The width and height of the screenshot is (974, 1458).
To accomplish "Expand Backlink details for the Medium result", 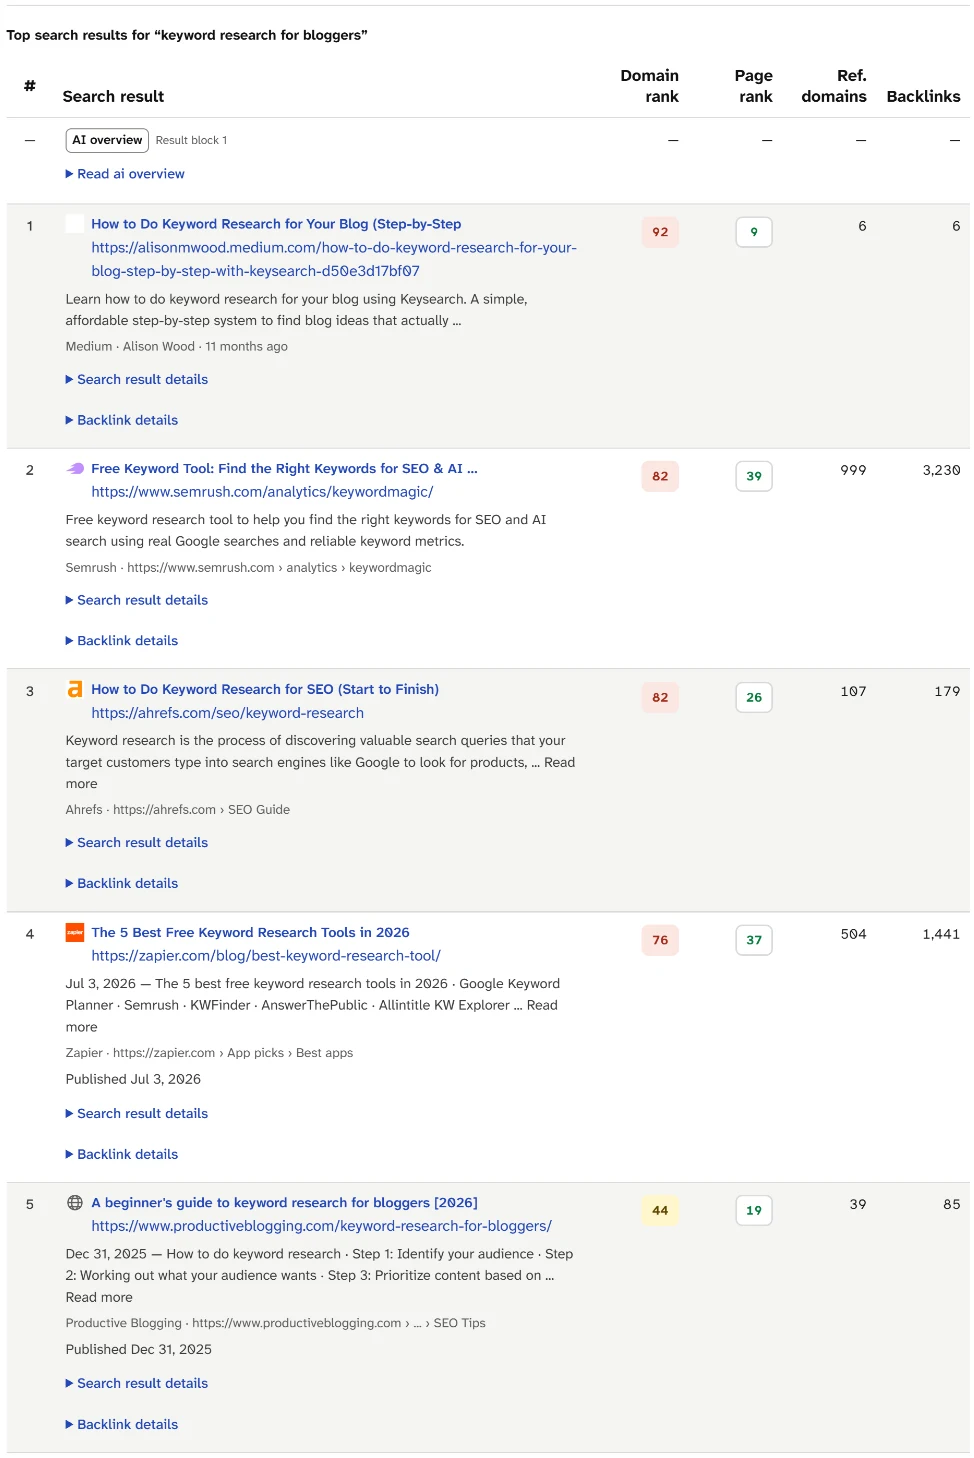I will pyautogui.click(x=122, y=420).
